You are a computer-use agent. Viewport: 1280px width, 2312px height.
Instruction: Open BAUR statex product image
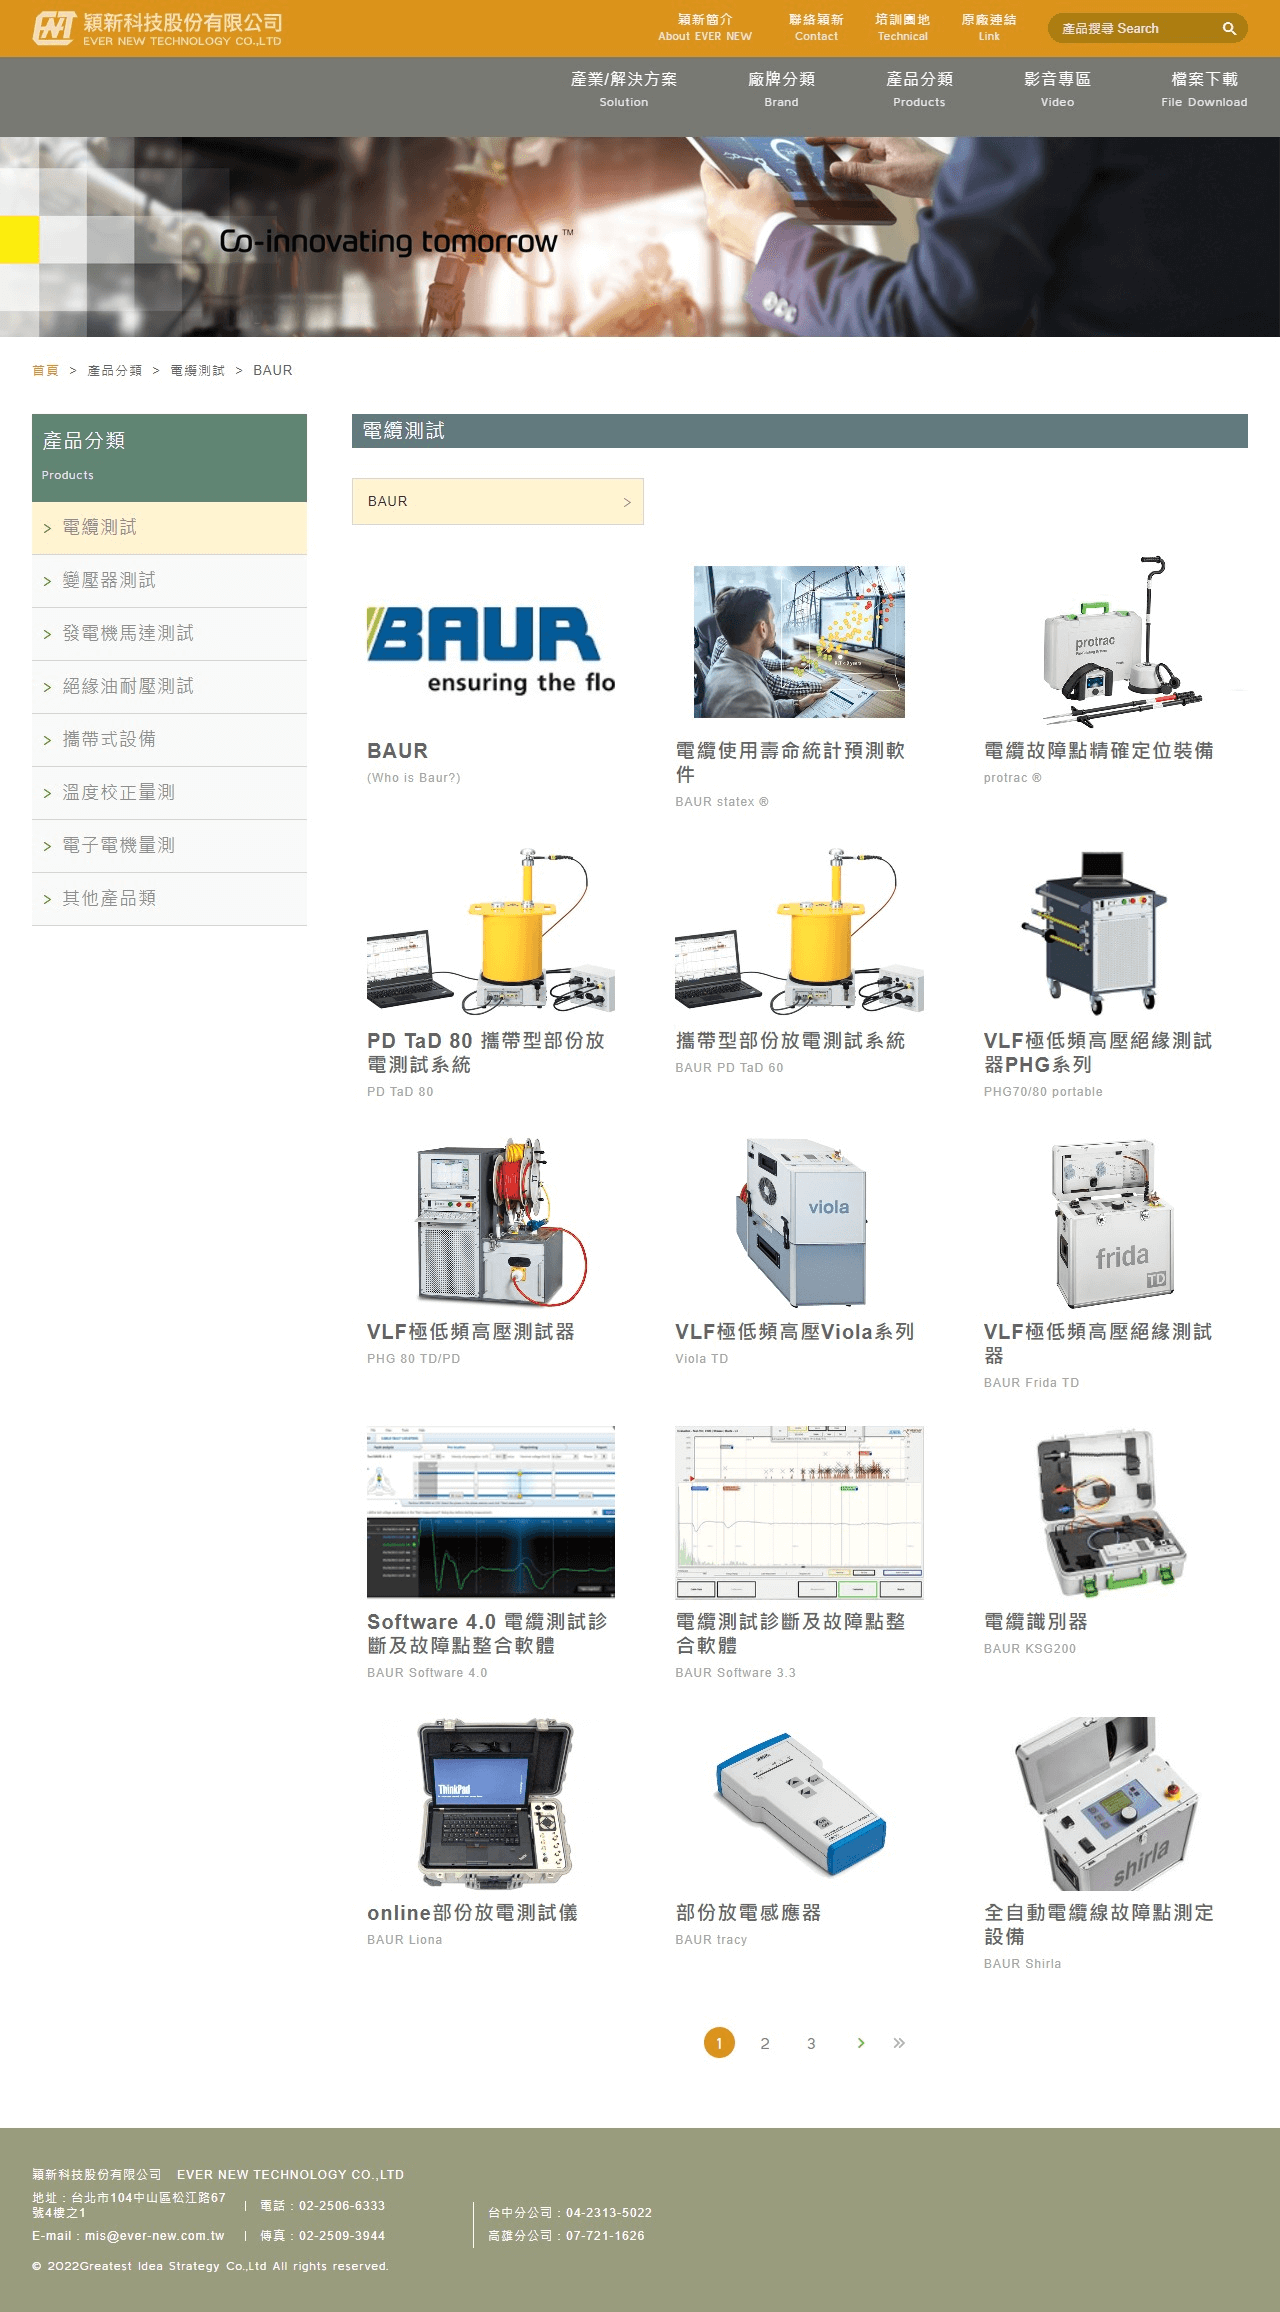799,642
